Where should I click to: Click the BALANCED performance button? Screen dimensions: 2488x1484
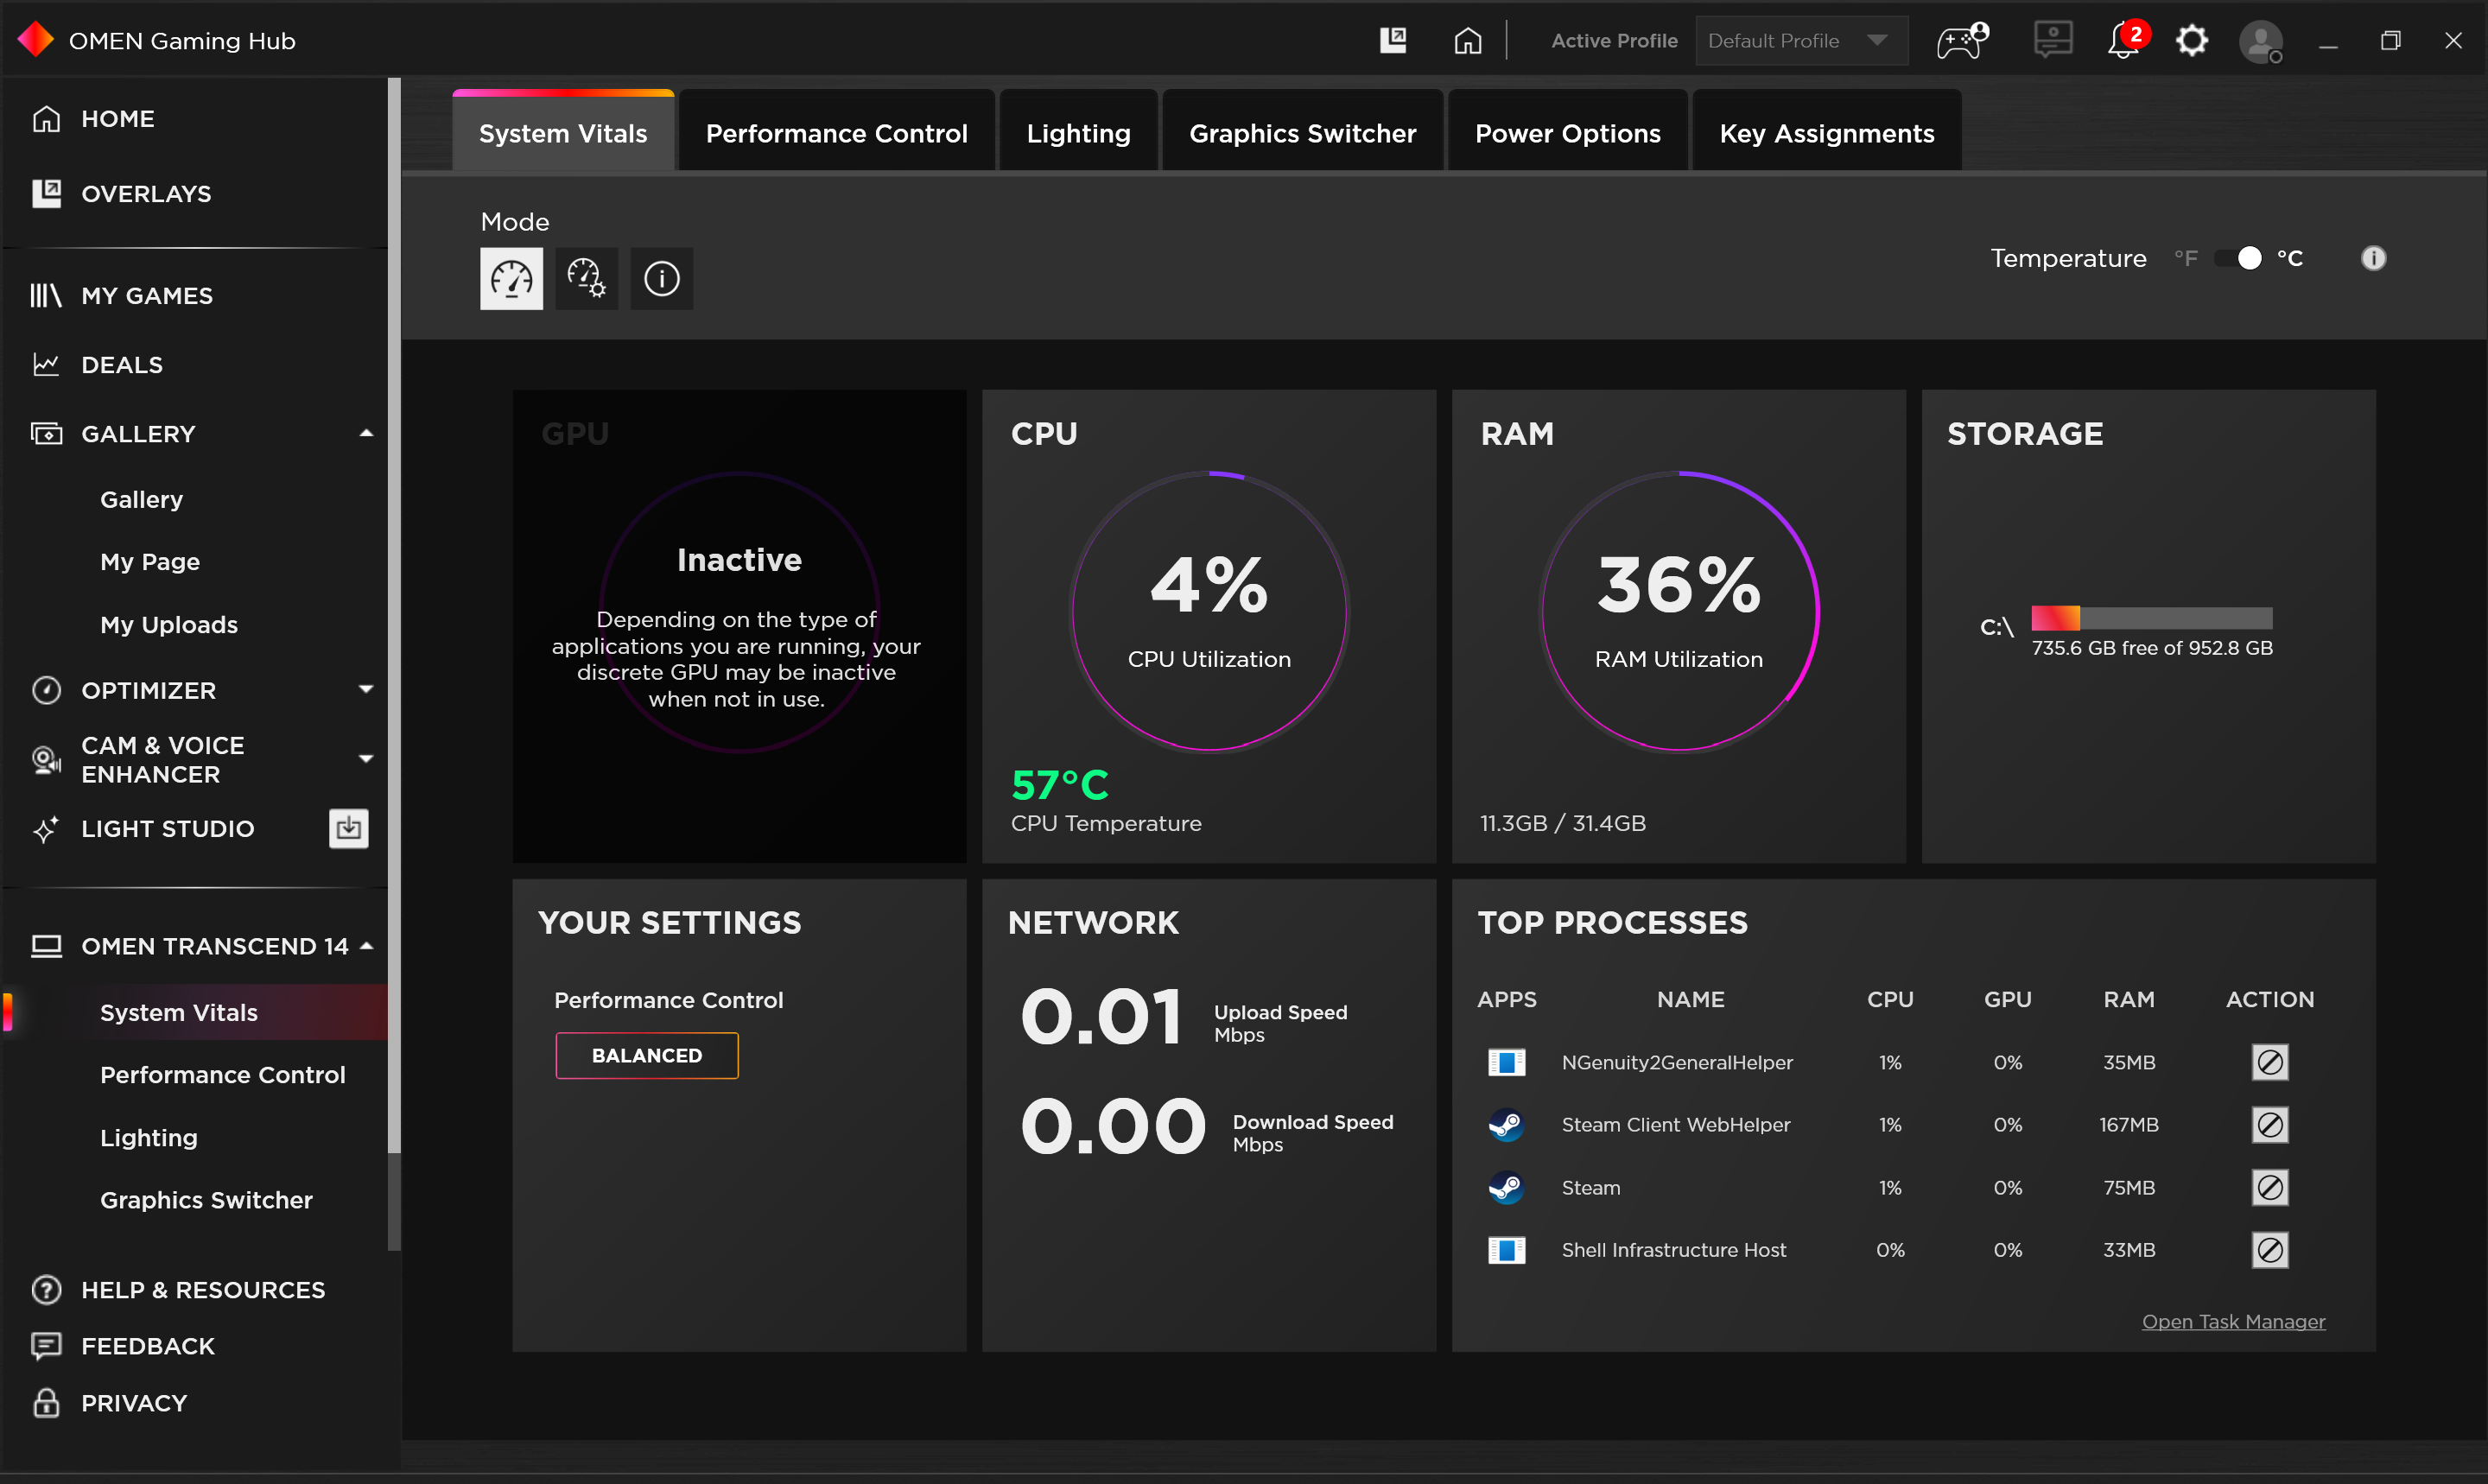click(x=646, y=1055)
